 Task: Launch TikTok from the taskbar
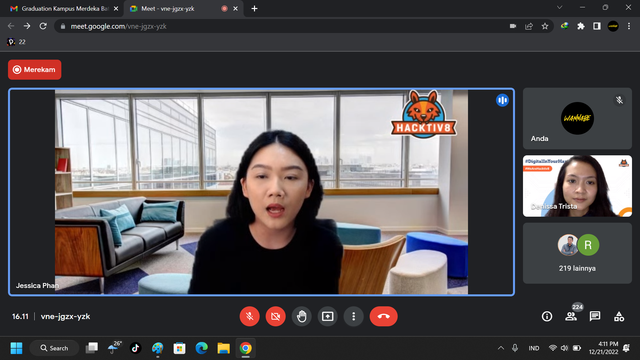(136, 348)
